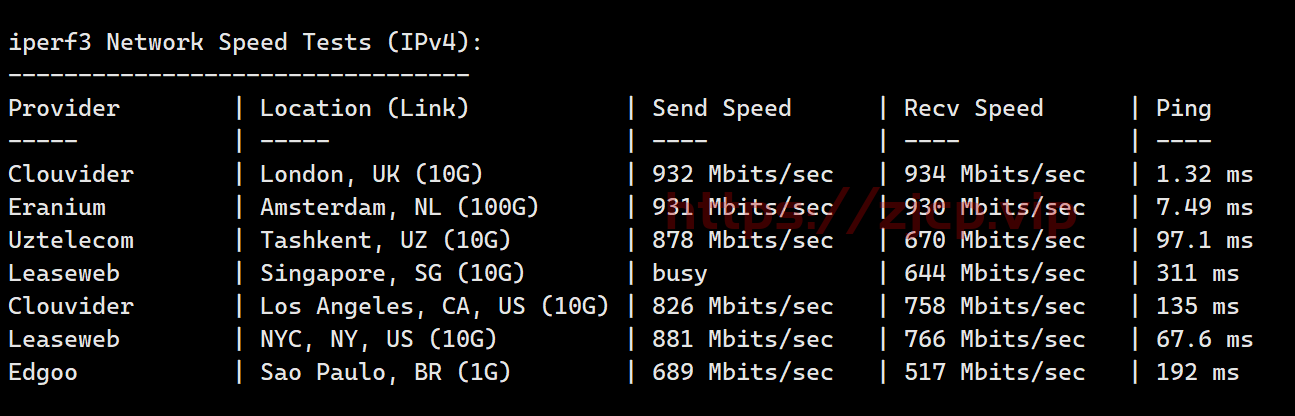Click the iperf3 Network Speed Tests heading
1295x416 pixels.
click(246, 43)
